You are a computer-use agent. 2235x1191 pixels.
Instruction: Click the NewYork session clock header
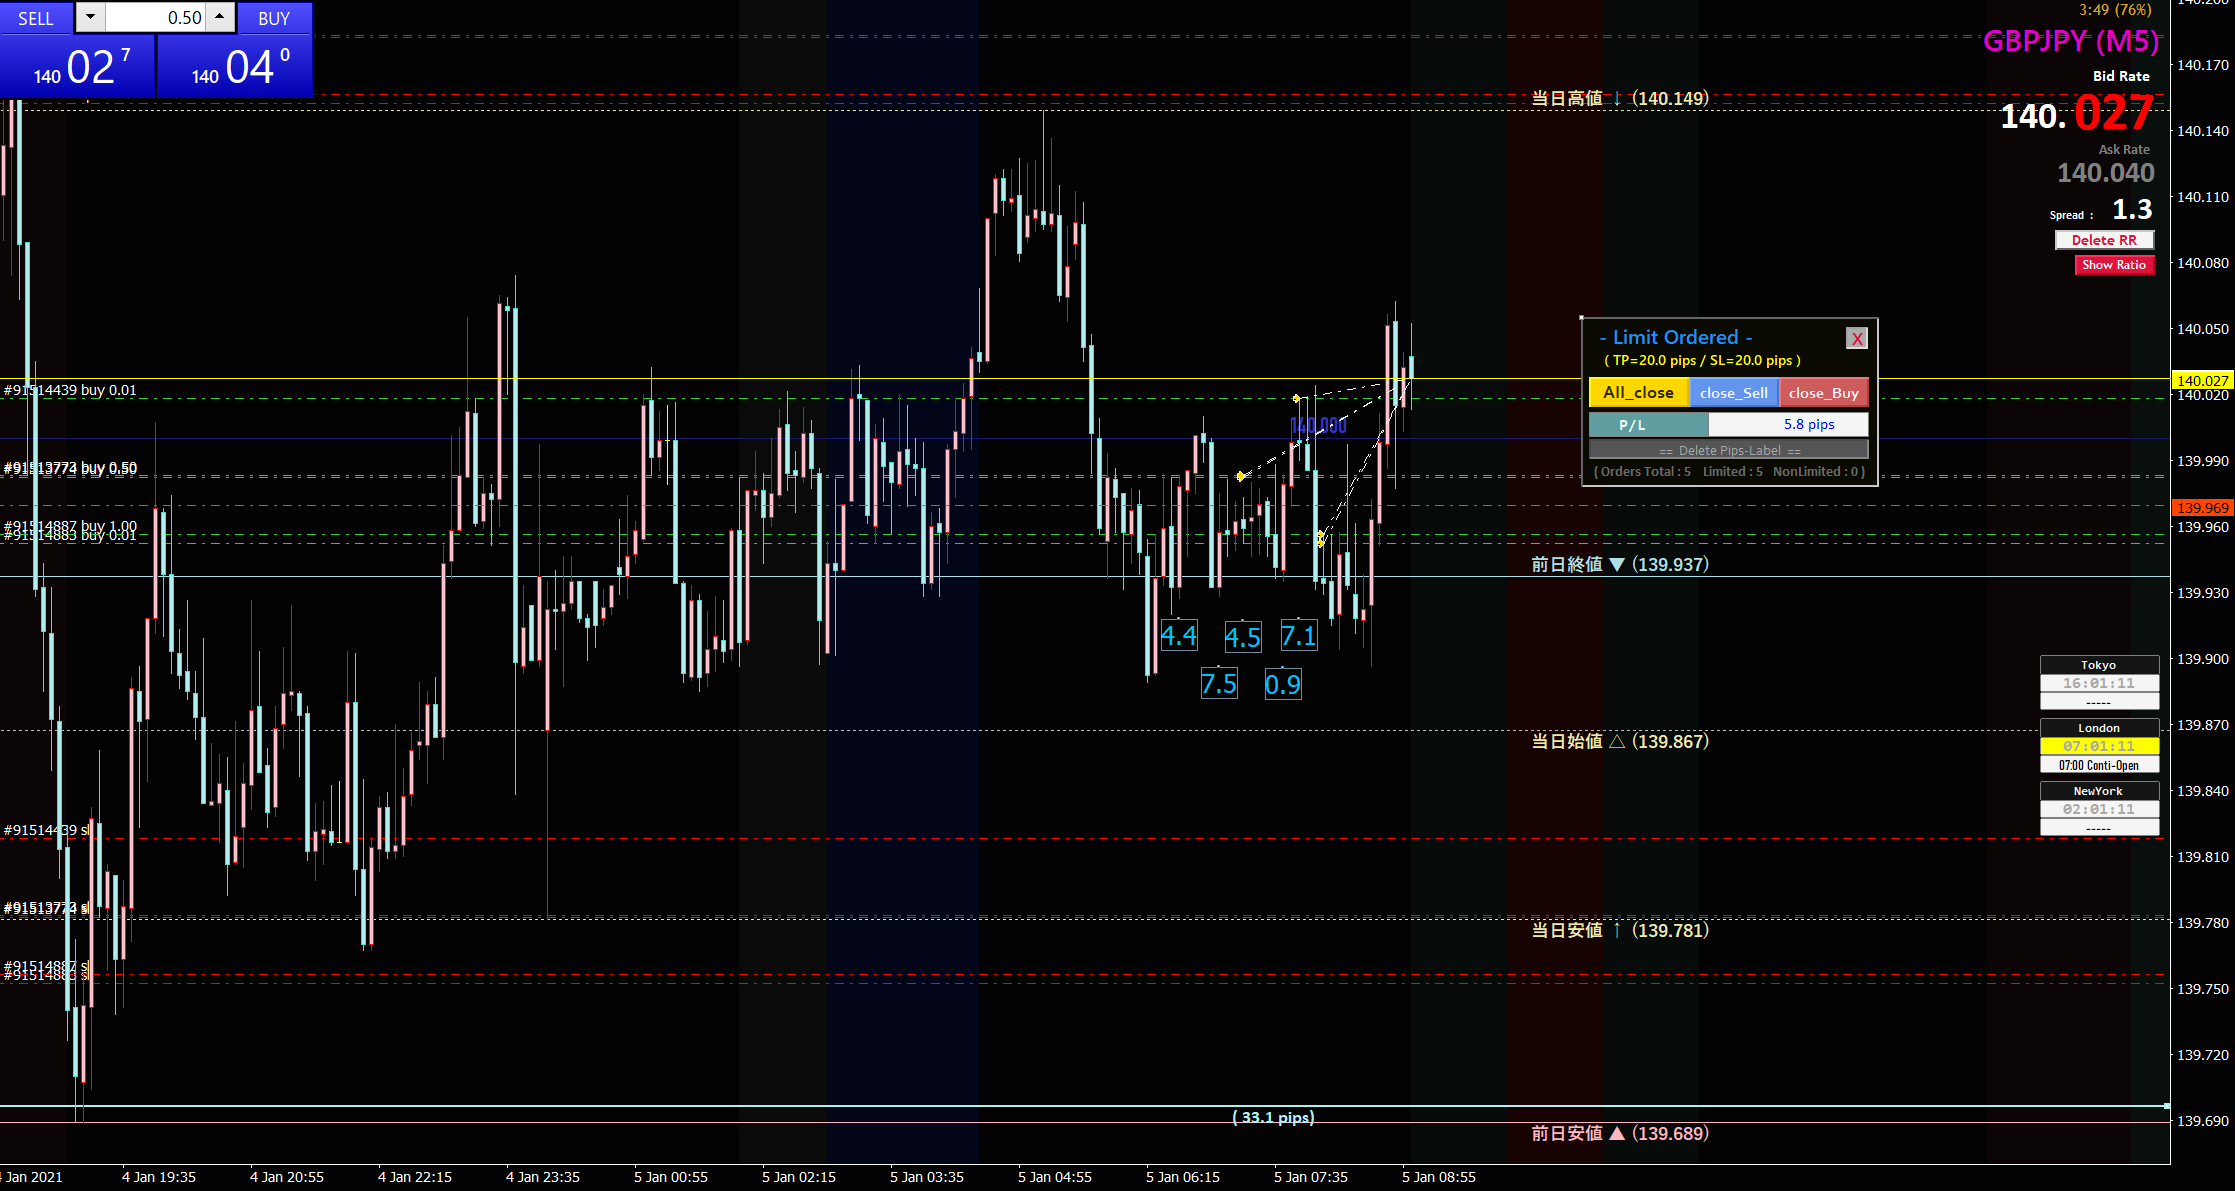click(2098, 791)
